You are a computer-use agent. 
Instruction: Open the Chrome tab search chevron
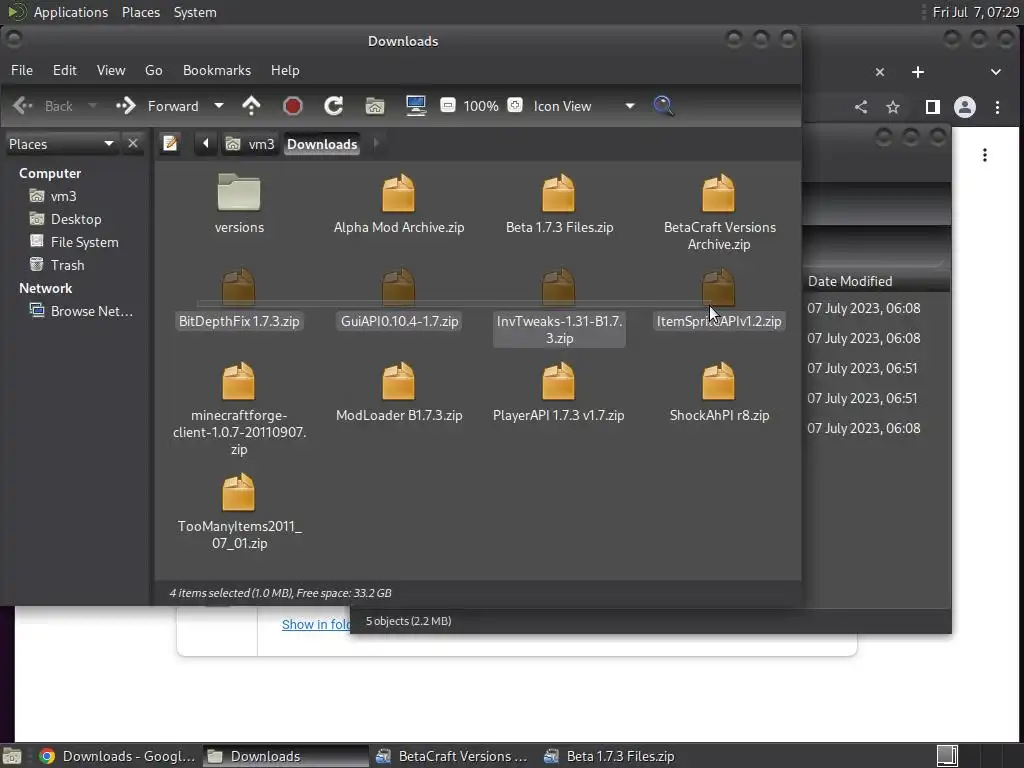tap(995, 72)
